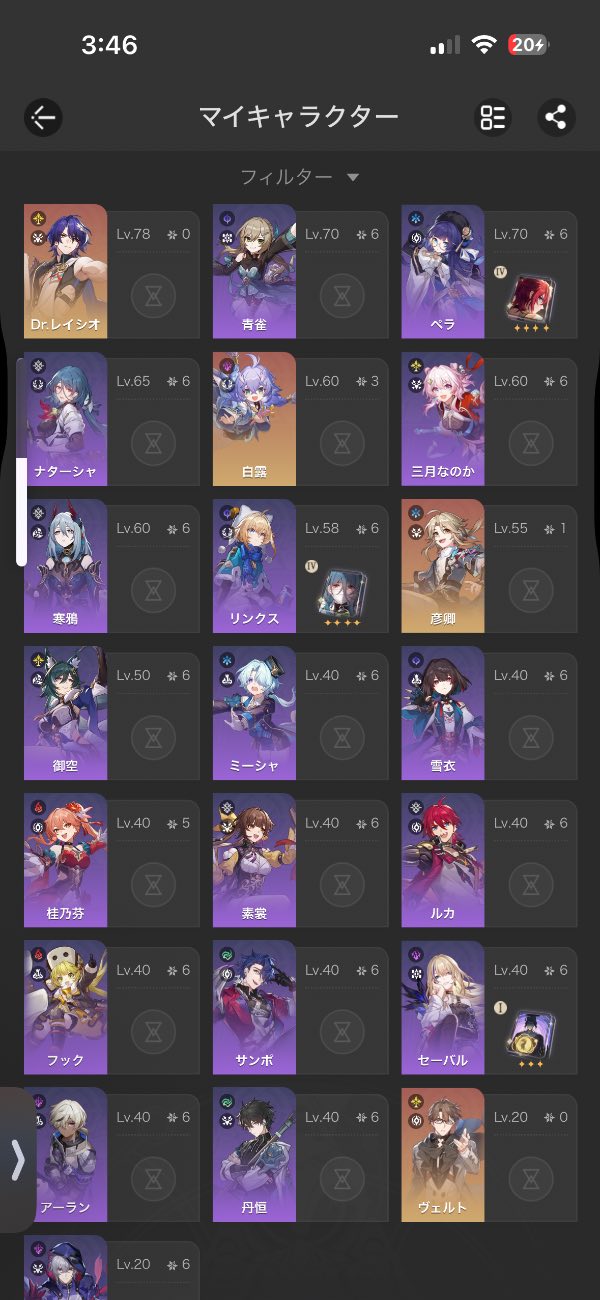Switch layout with the grid view icon
The width and height of the screenshot is (600, 1300).
pyautogui.click(x=492, y=117)
